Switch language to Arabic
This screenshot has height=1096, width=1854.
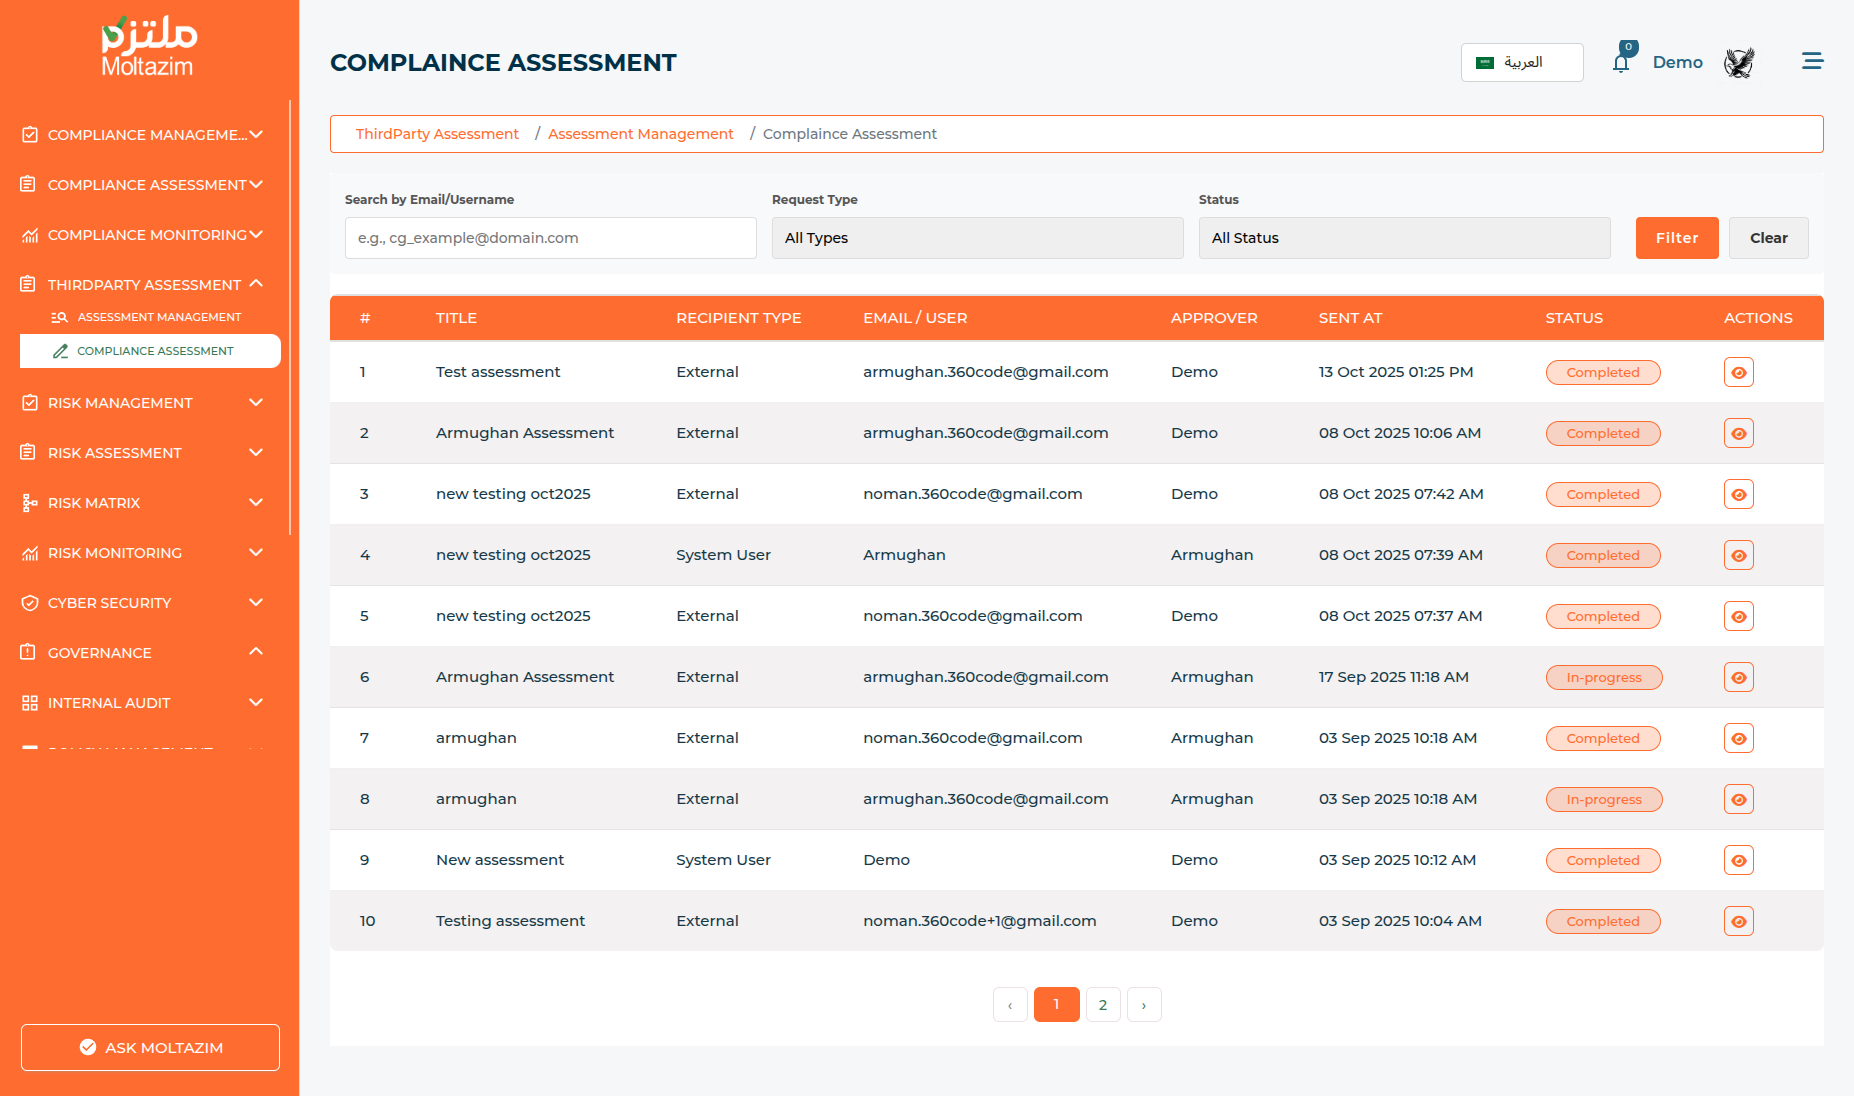(1521, 62)
